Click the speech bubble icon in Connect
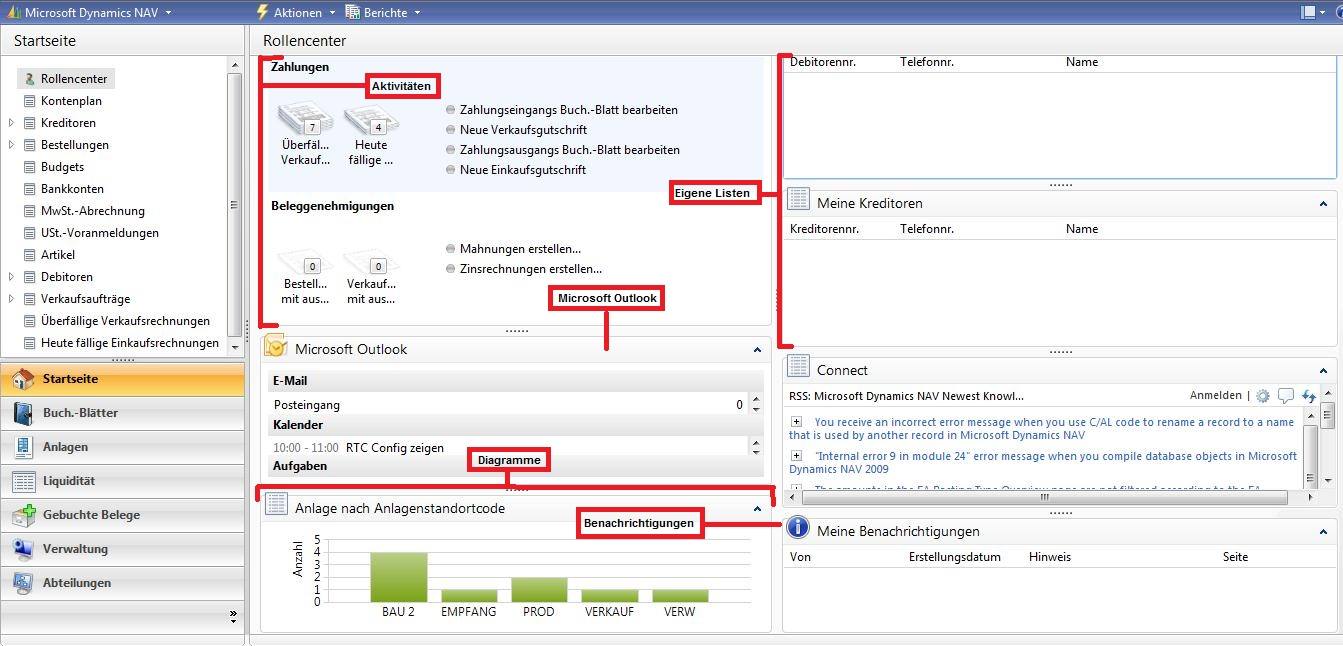This screenshot has height=646, width=1343. click(1286, 396)
